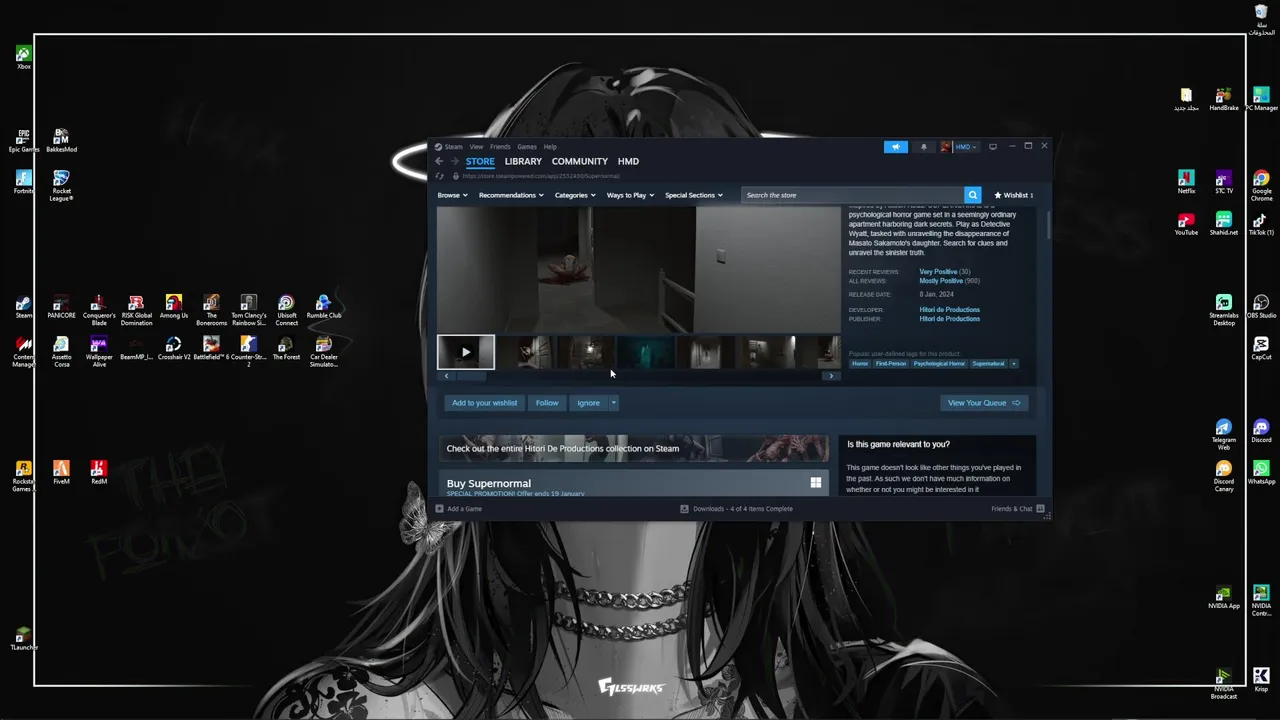Screen dimensions: 1280x720
Task: Click the store search magnifier button
Action: tap(972, 195)
